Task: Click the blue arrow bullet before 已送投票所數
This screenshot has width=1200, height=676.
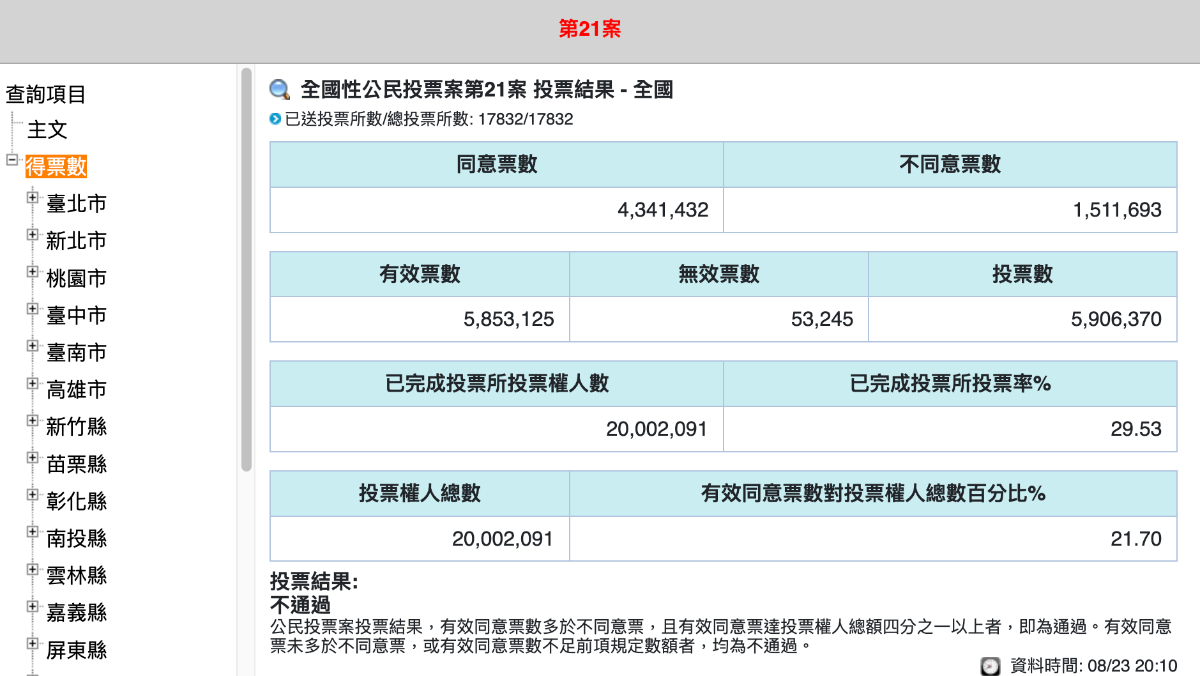Action: (x=276, y=119)
